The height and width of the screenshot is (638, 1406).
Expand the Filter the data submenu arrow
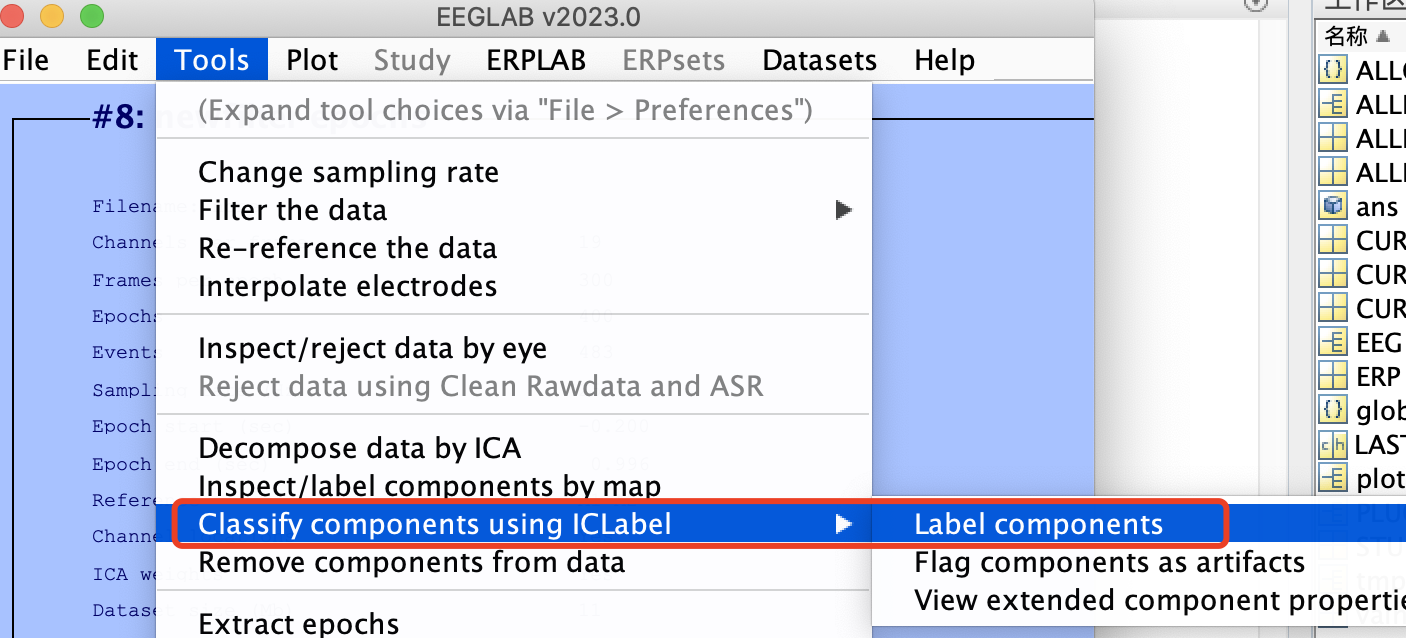[x=844, y=210]
